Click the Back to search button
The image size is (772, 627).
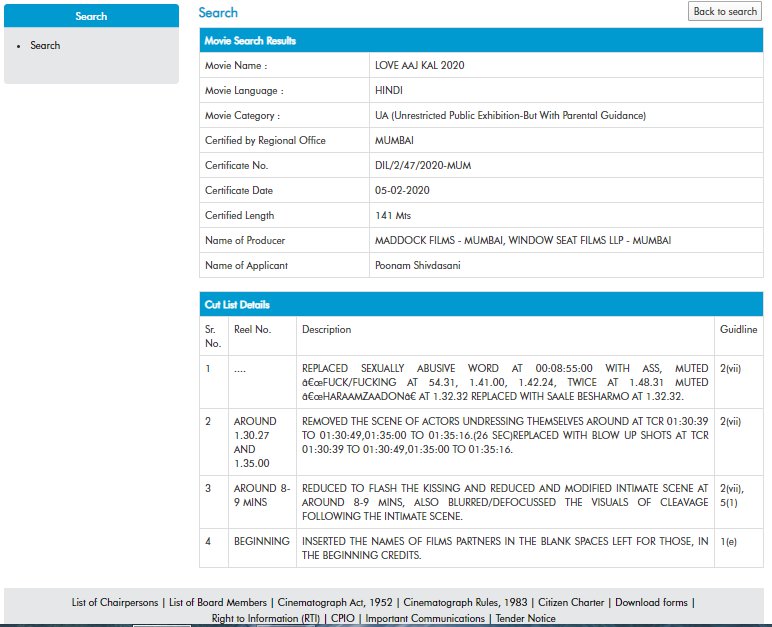pyautogui.click(x=725, y=11)
